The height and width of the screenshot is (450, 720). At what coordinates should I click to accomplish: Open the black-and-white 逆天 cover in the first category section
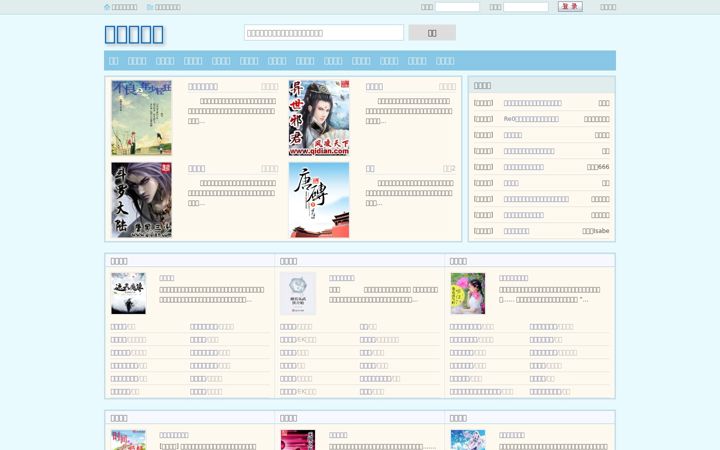pyautogui.click(x=129, y=293)
